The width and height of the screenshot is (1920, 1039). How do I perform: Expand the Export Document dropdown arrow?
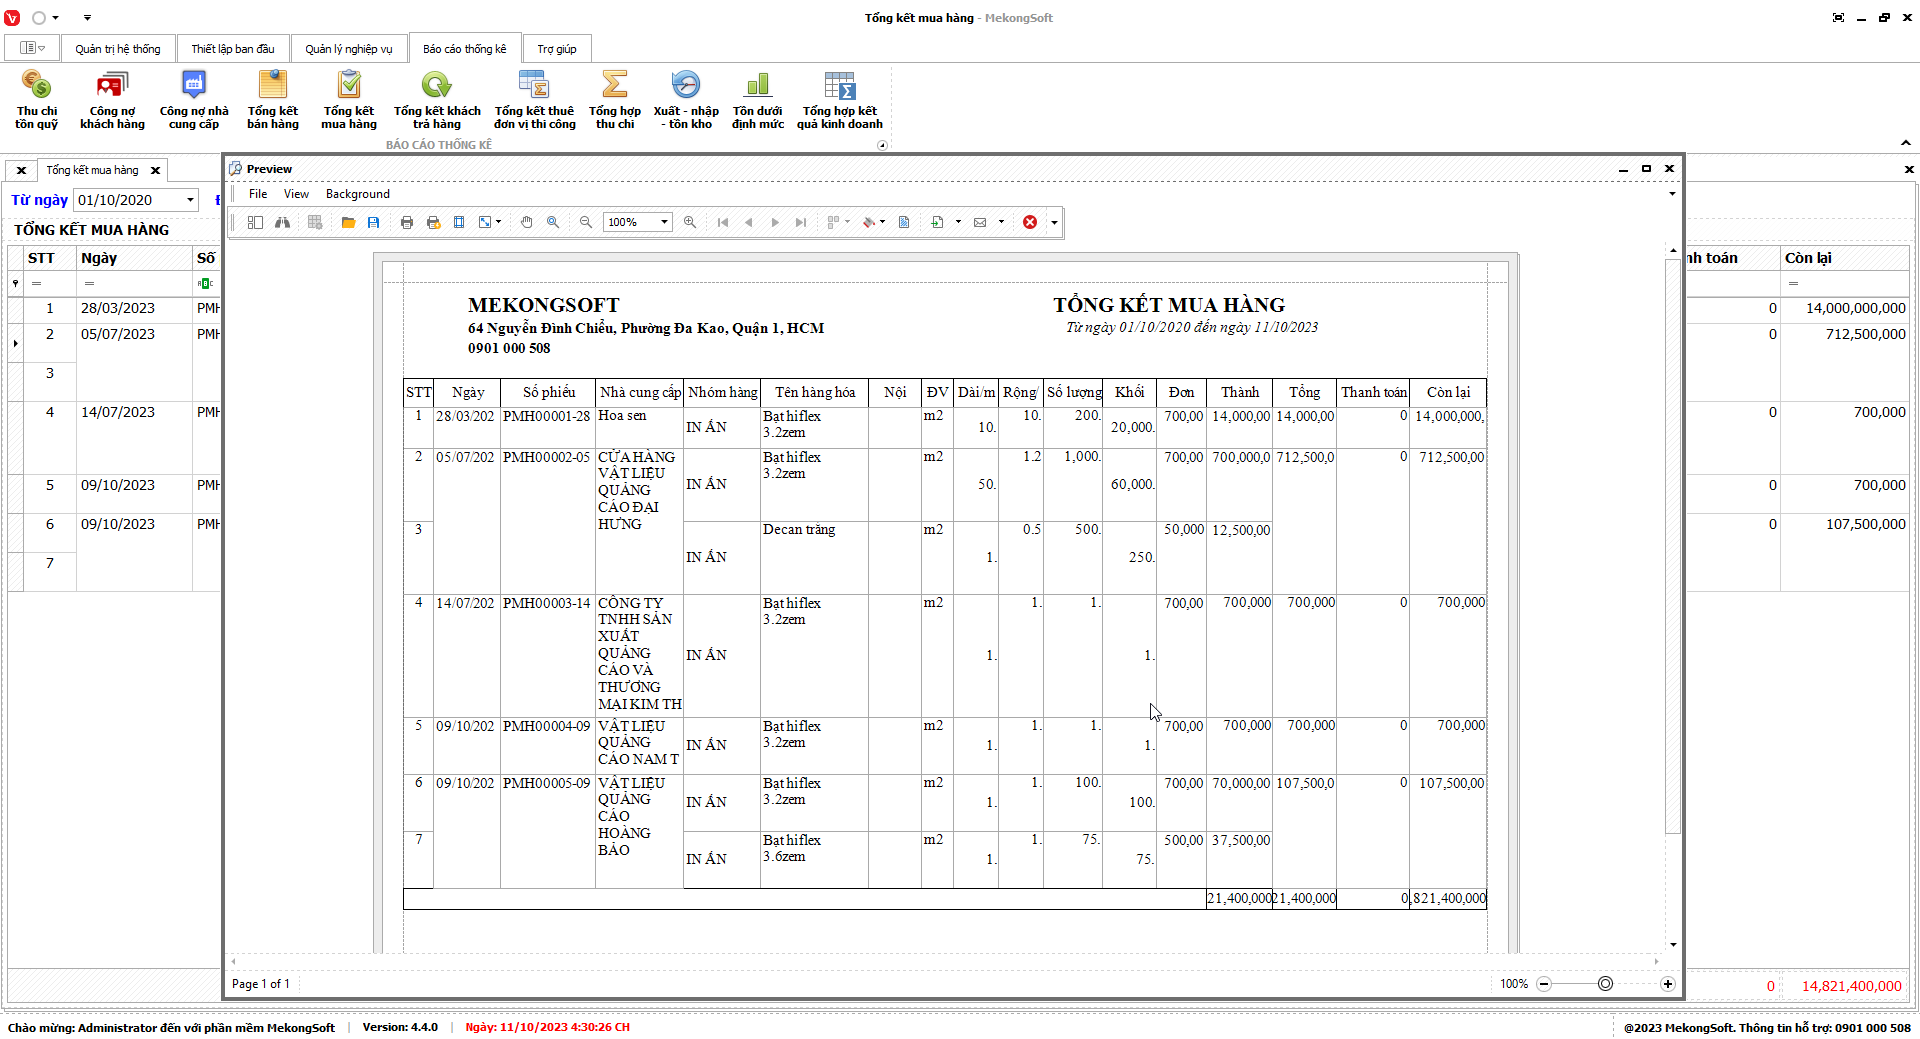[x=958, y=222]
